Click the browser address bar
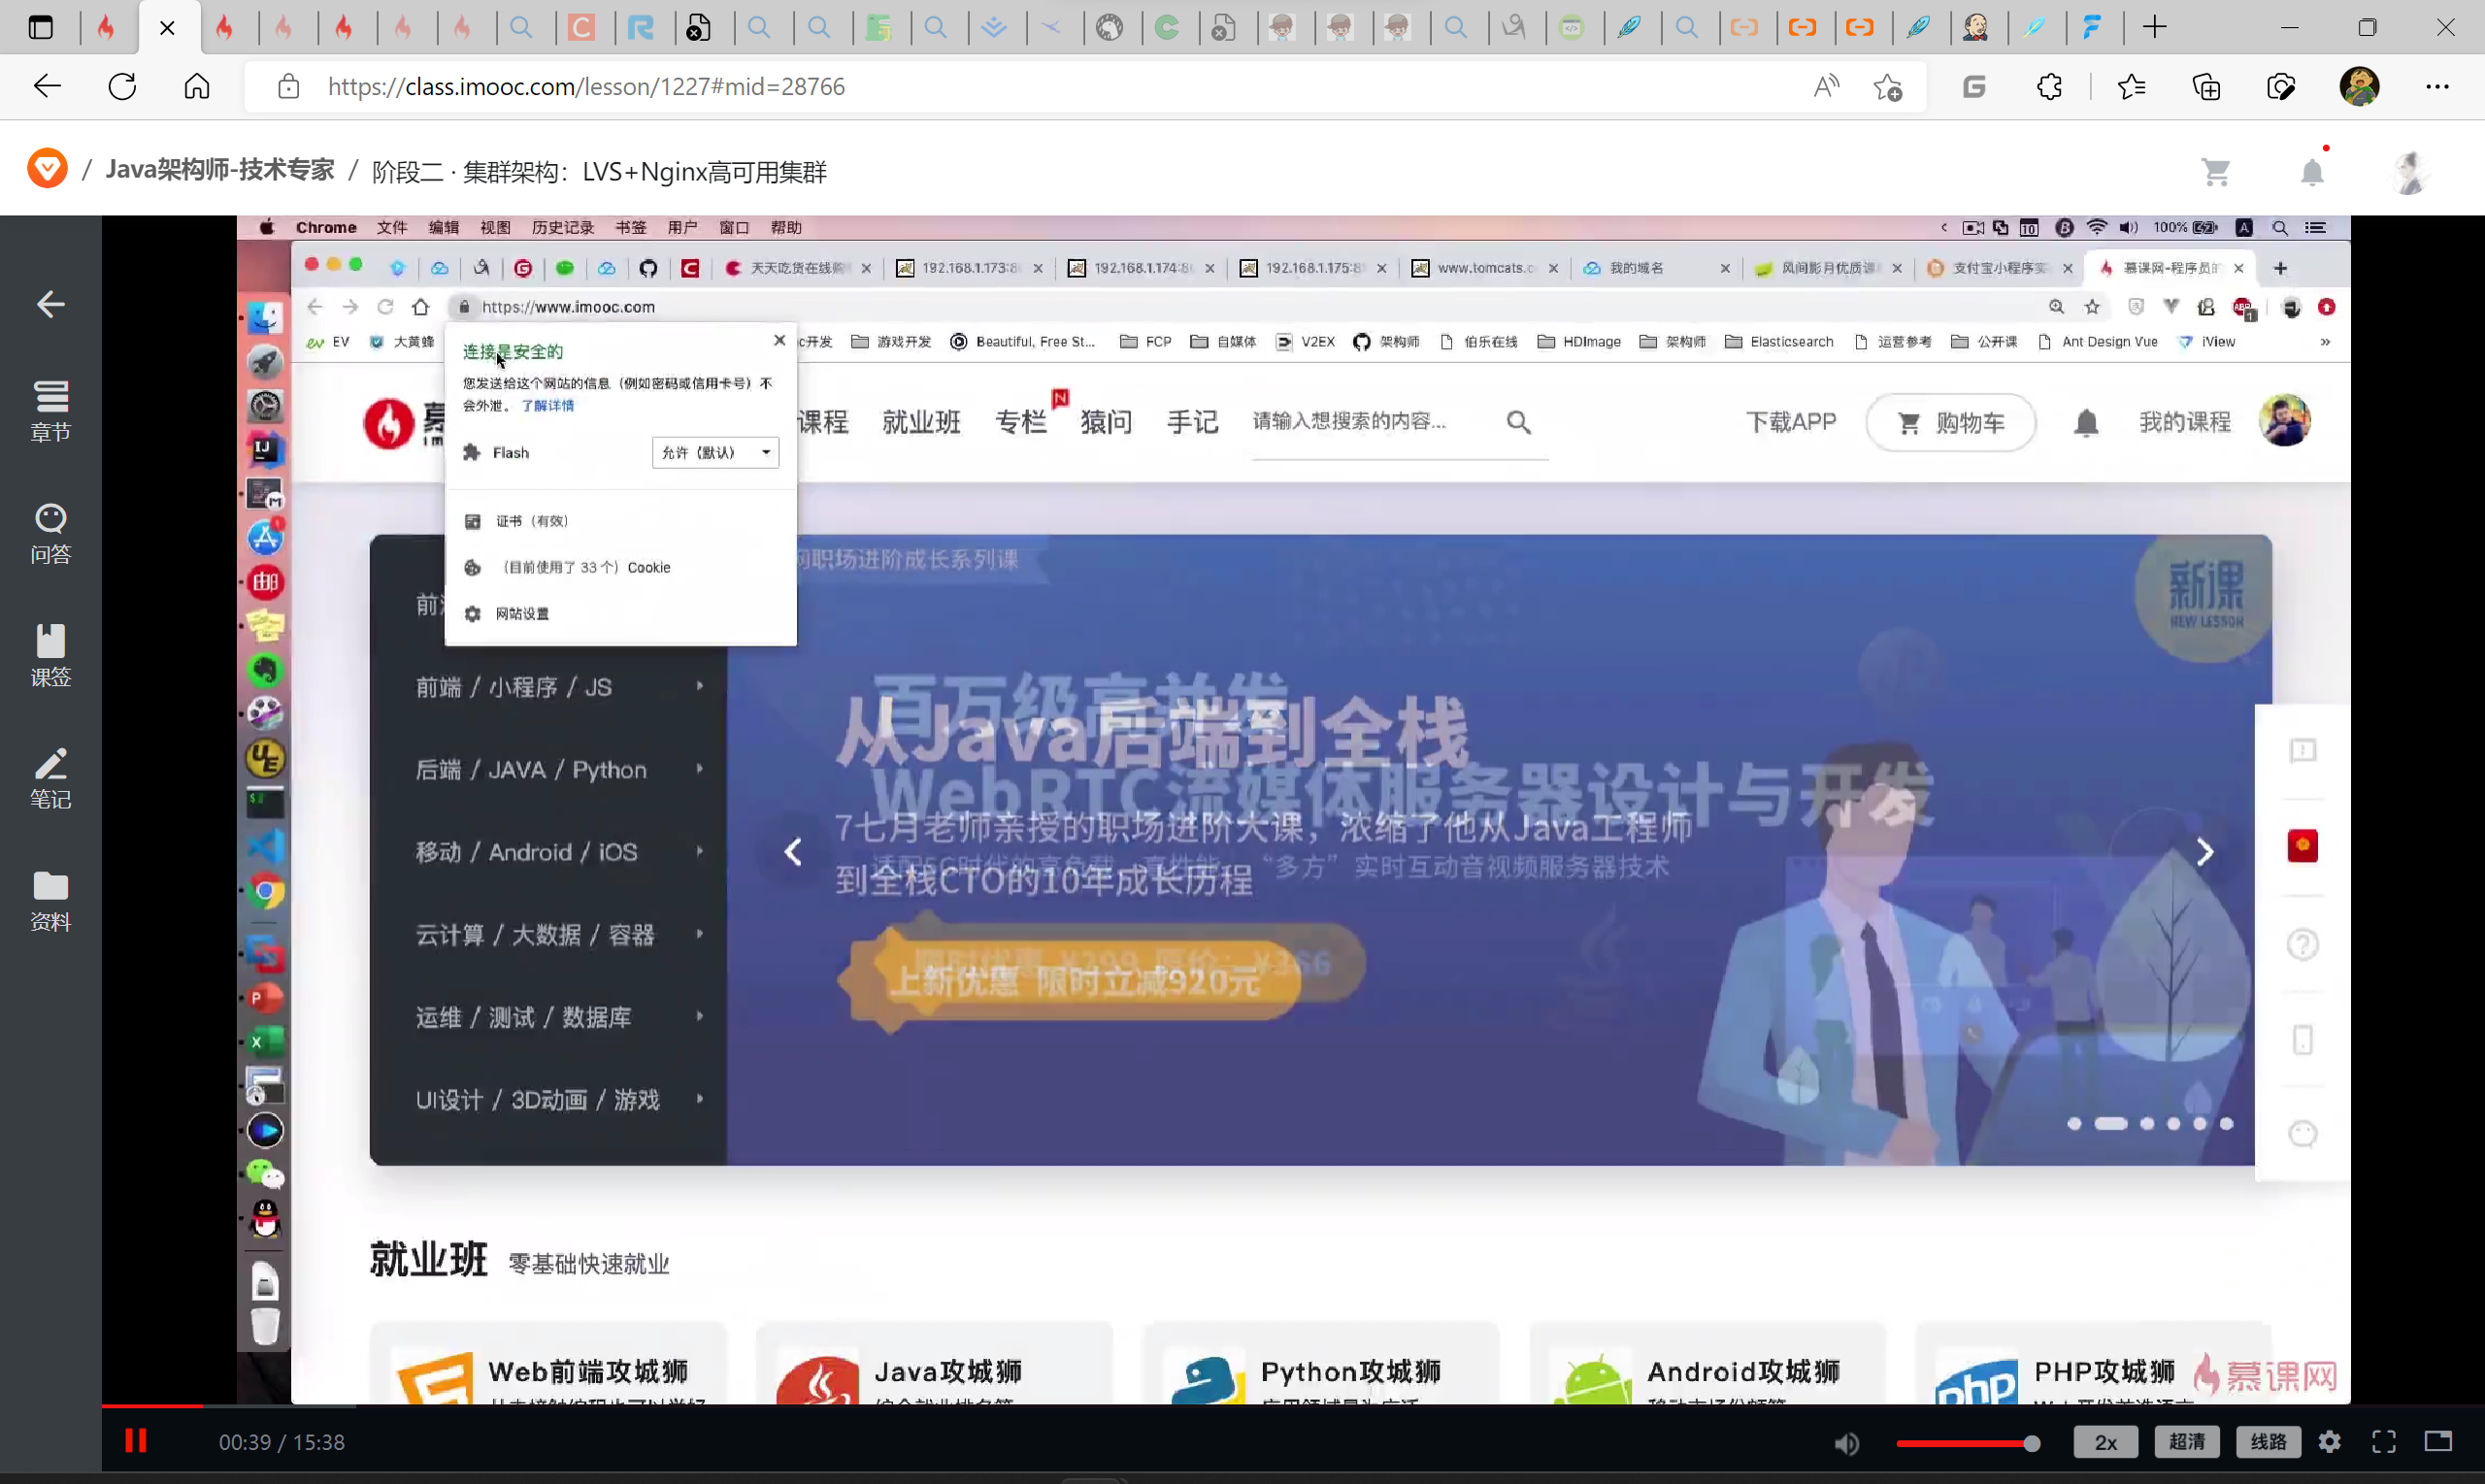 (600, 86)
